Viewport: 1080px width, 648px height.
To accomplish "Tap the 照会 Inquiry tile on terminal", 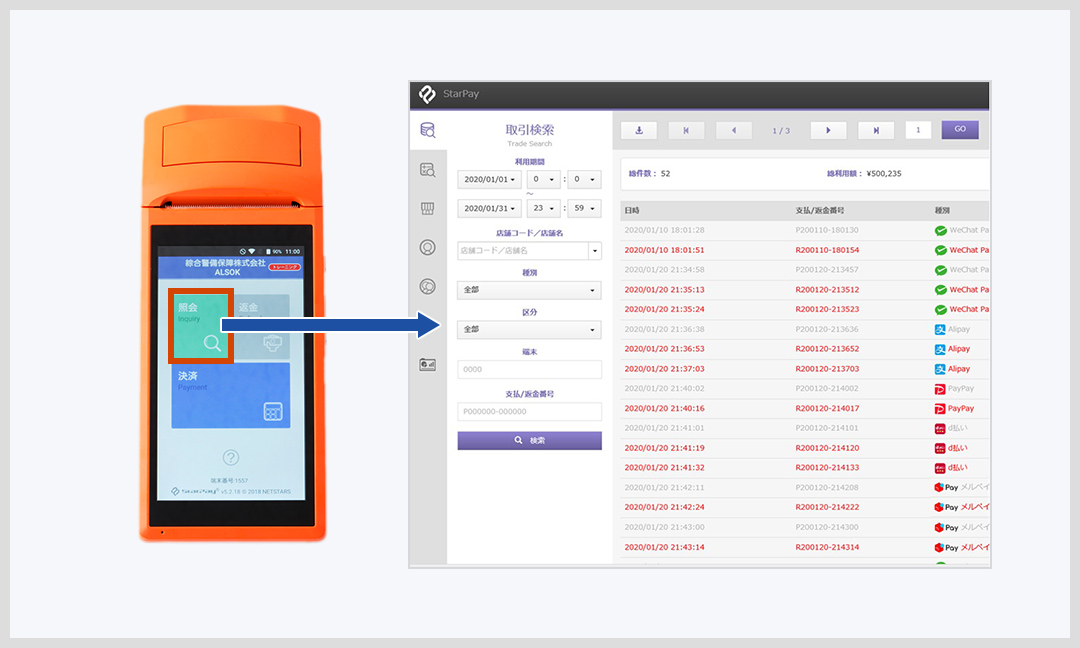I will pos(200,326).
